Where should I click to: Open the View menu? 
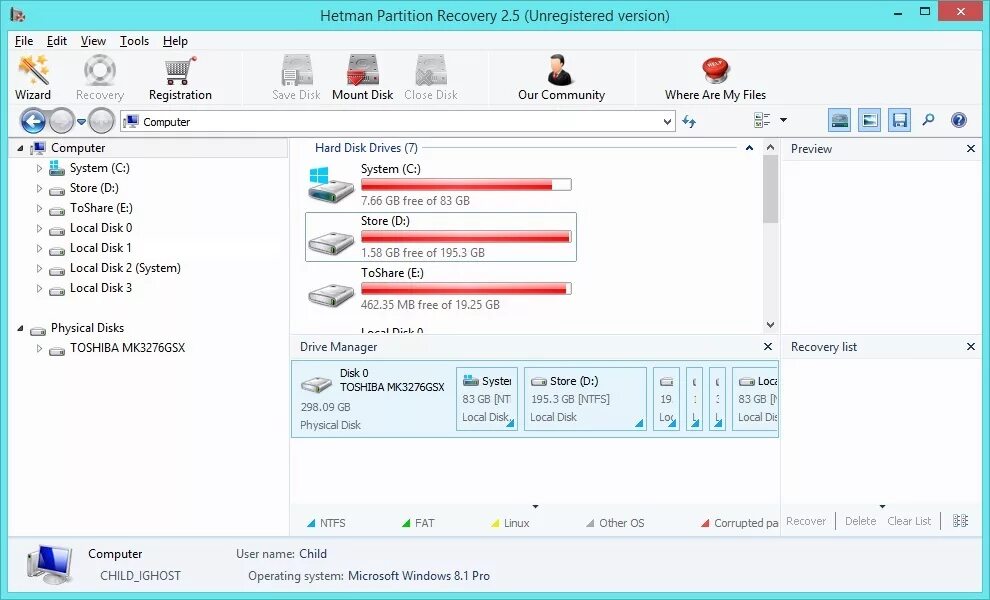(93, 41)
